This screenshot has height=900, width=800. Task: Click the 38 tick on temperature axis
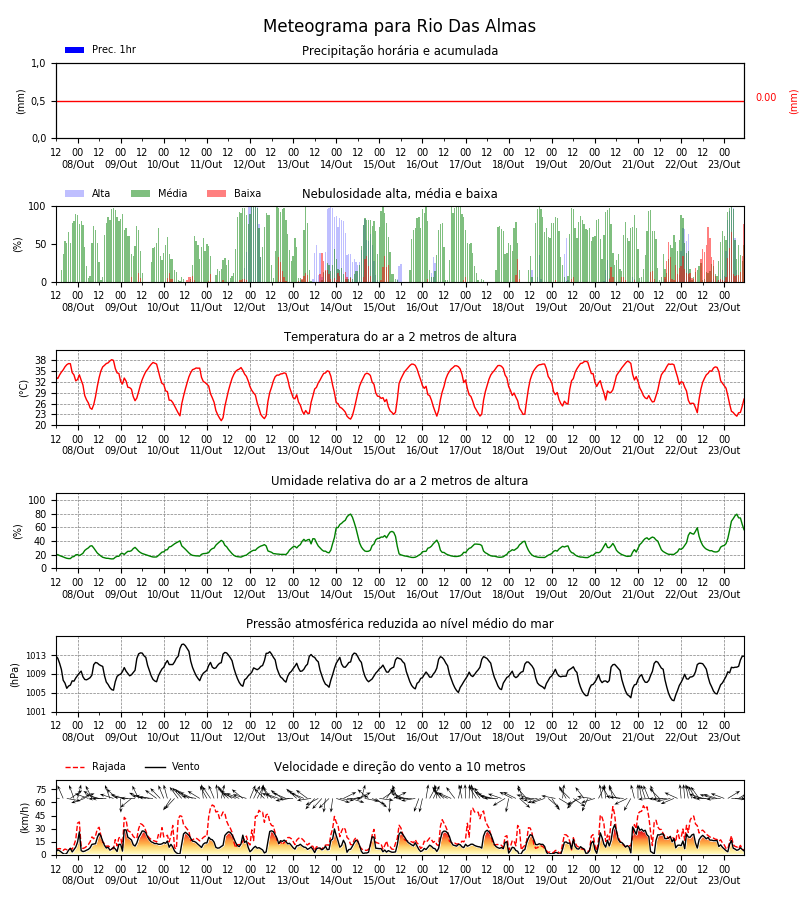click(x=41, y=360)
